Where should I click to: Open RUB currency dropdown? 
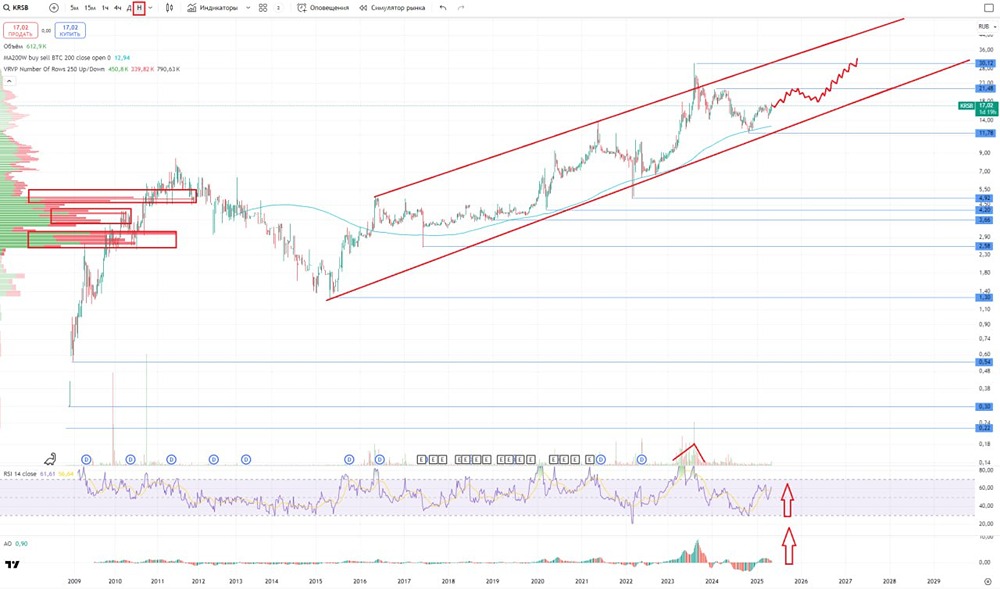pyautogui.click(x=986, y=27)
